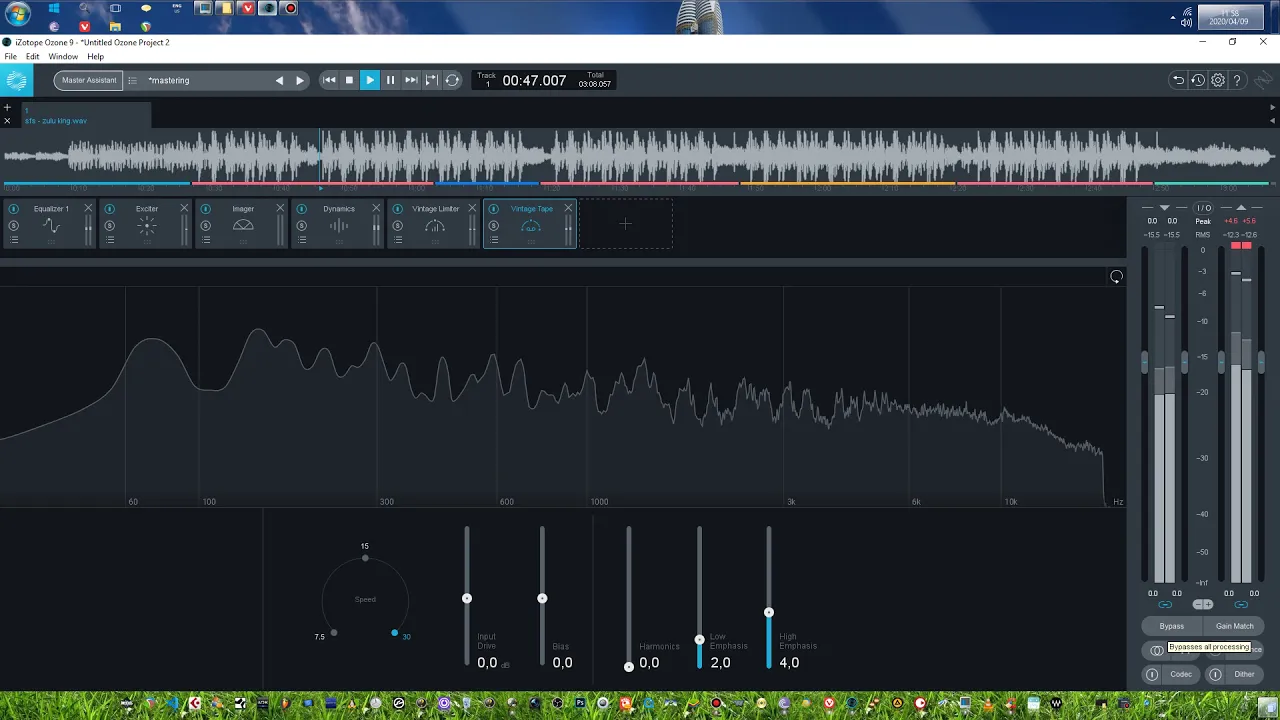Open the File menu

click(x=10, y=57)
